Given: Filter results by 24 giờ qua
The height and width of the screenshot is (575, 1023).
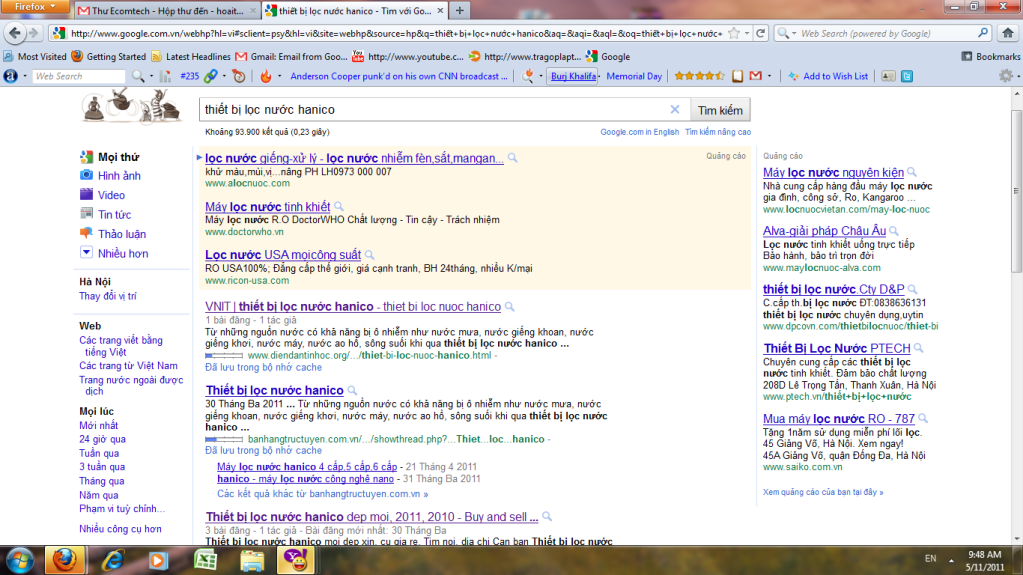Looking at the screenshot, I should pos(102,439).
